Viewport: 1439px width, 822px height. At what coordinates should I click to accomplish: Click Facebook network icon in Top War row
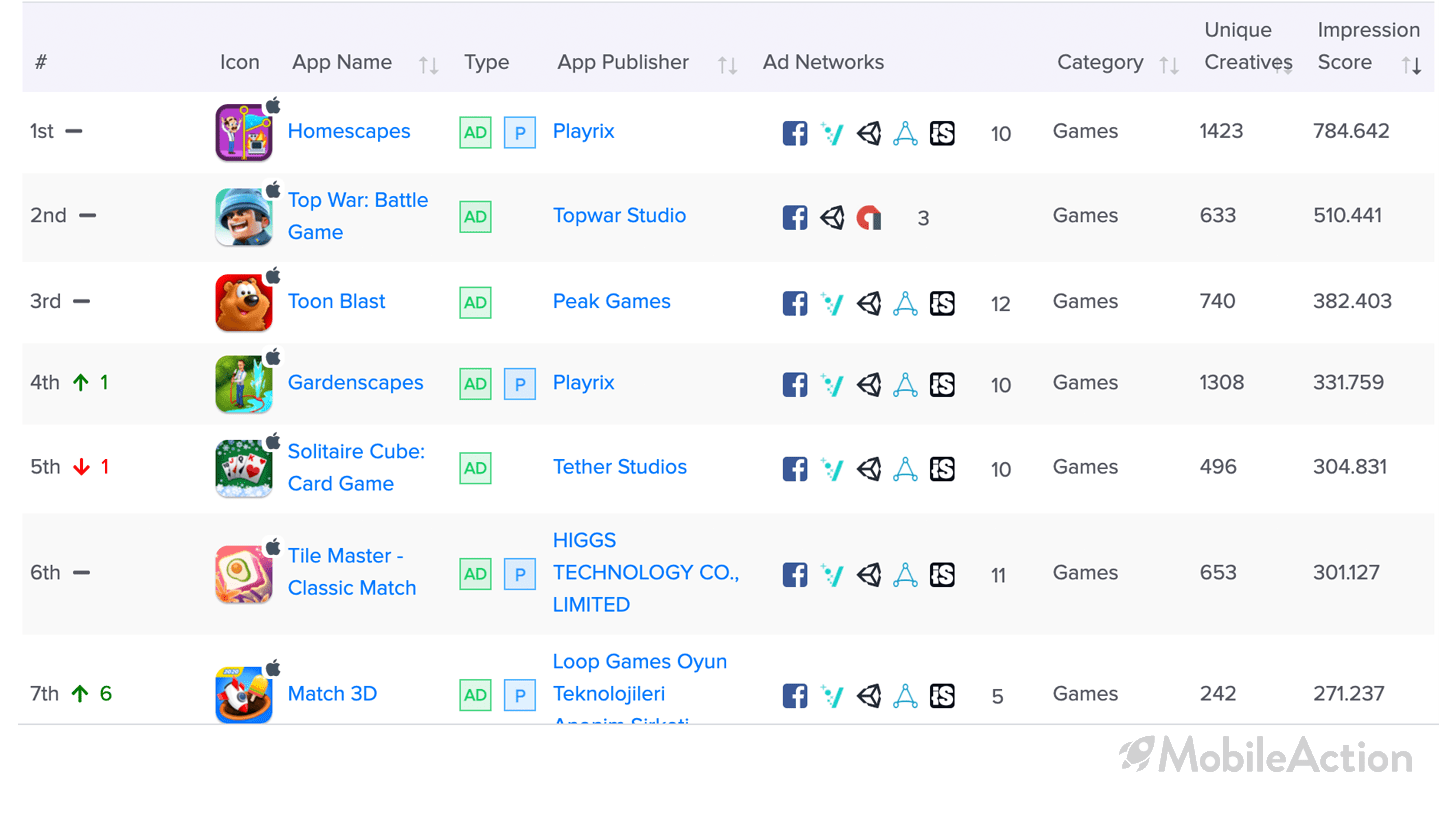tap(795, 217)
